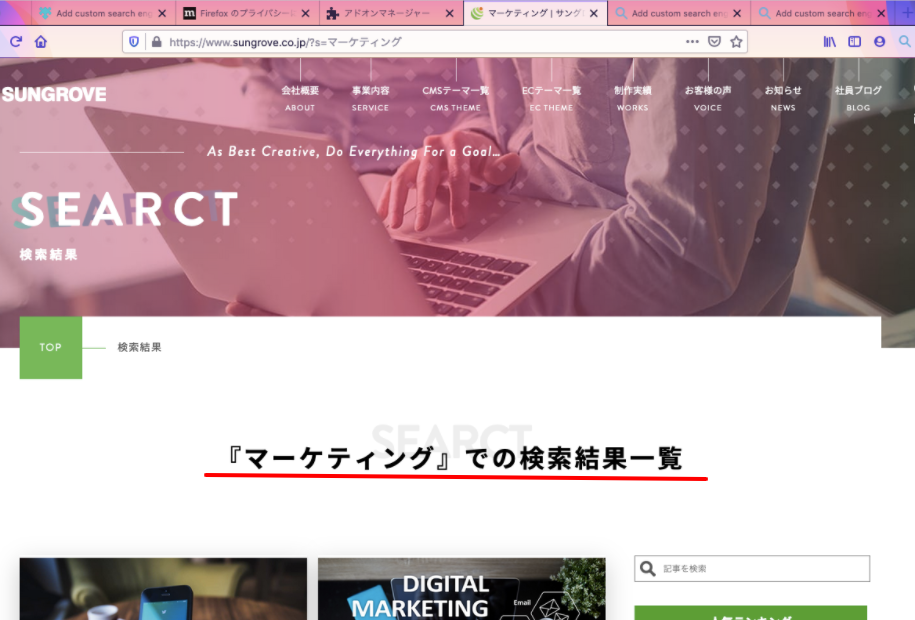
Task: Open the 社員ブログ BLOG nav link
Action: (x=858, y=97)
